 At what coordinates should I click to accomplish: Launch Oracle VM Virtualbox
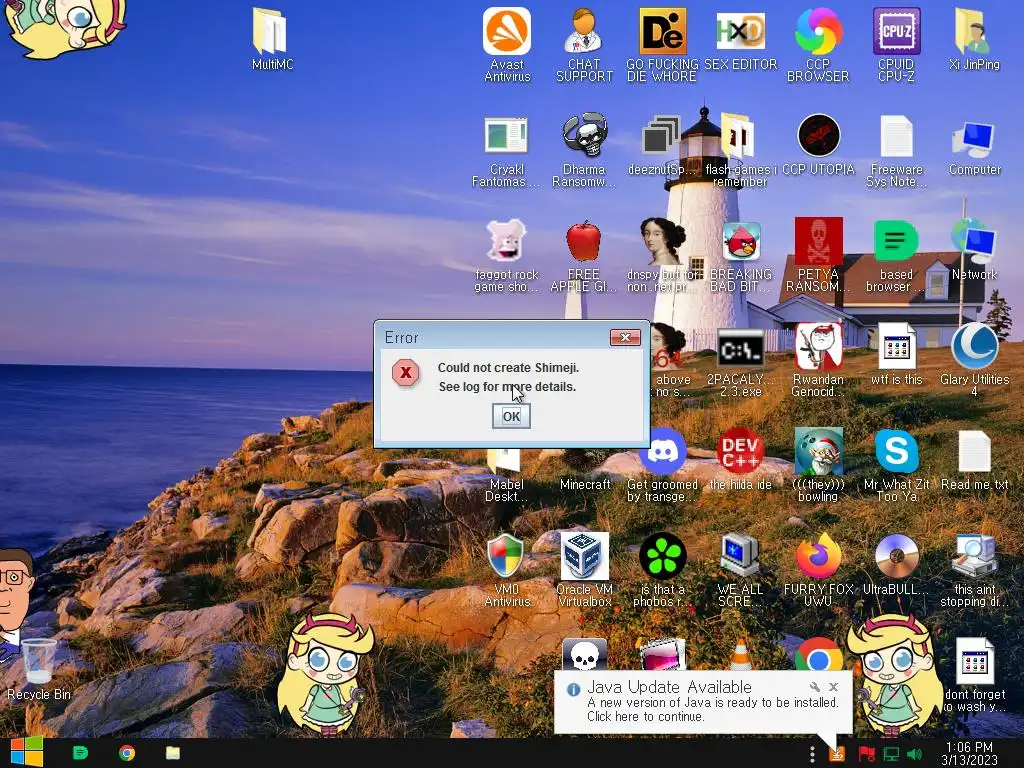click(584, 571)
